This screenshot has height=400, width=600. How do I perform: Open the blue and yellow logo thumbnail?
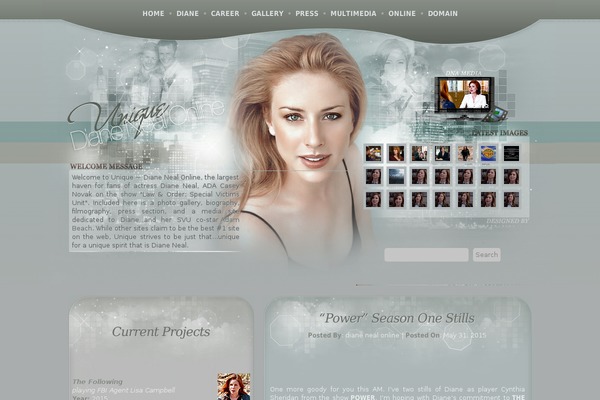[x=488, y=153]
